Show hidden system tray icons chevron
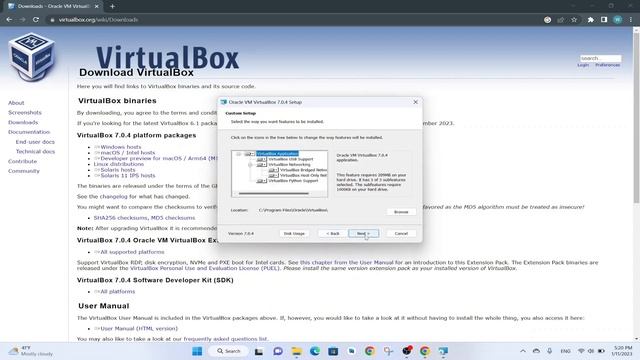The height and width of the screenshot is (360, 640). click(523, 351)
